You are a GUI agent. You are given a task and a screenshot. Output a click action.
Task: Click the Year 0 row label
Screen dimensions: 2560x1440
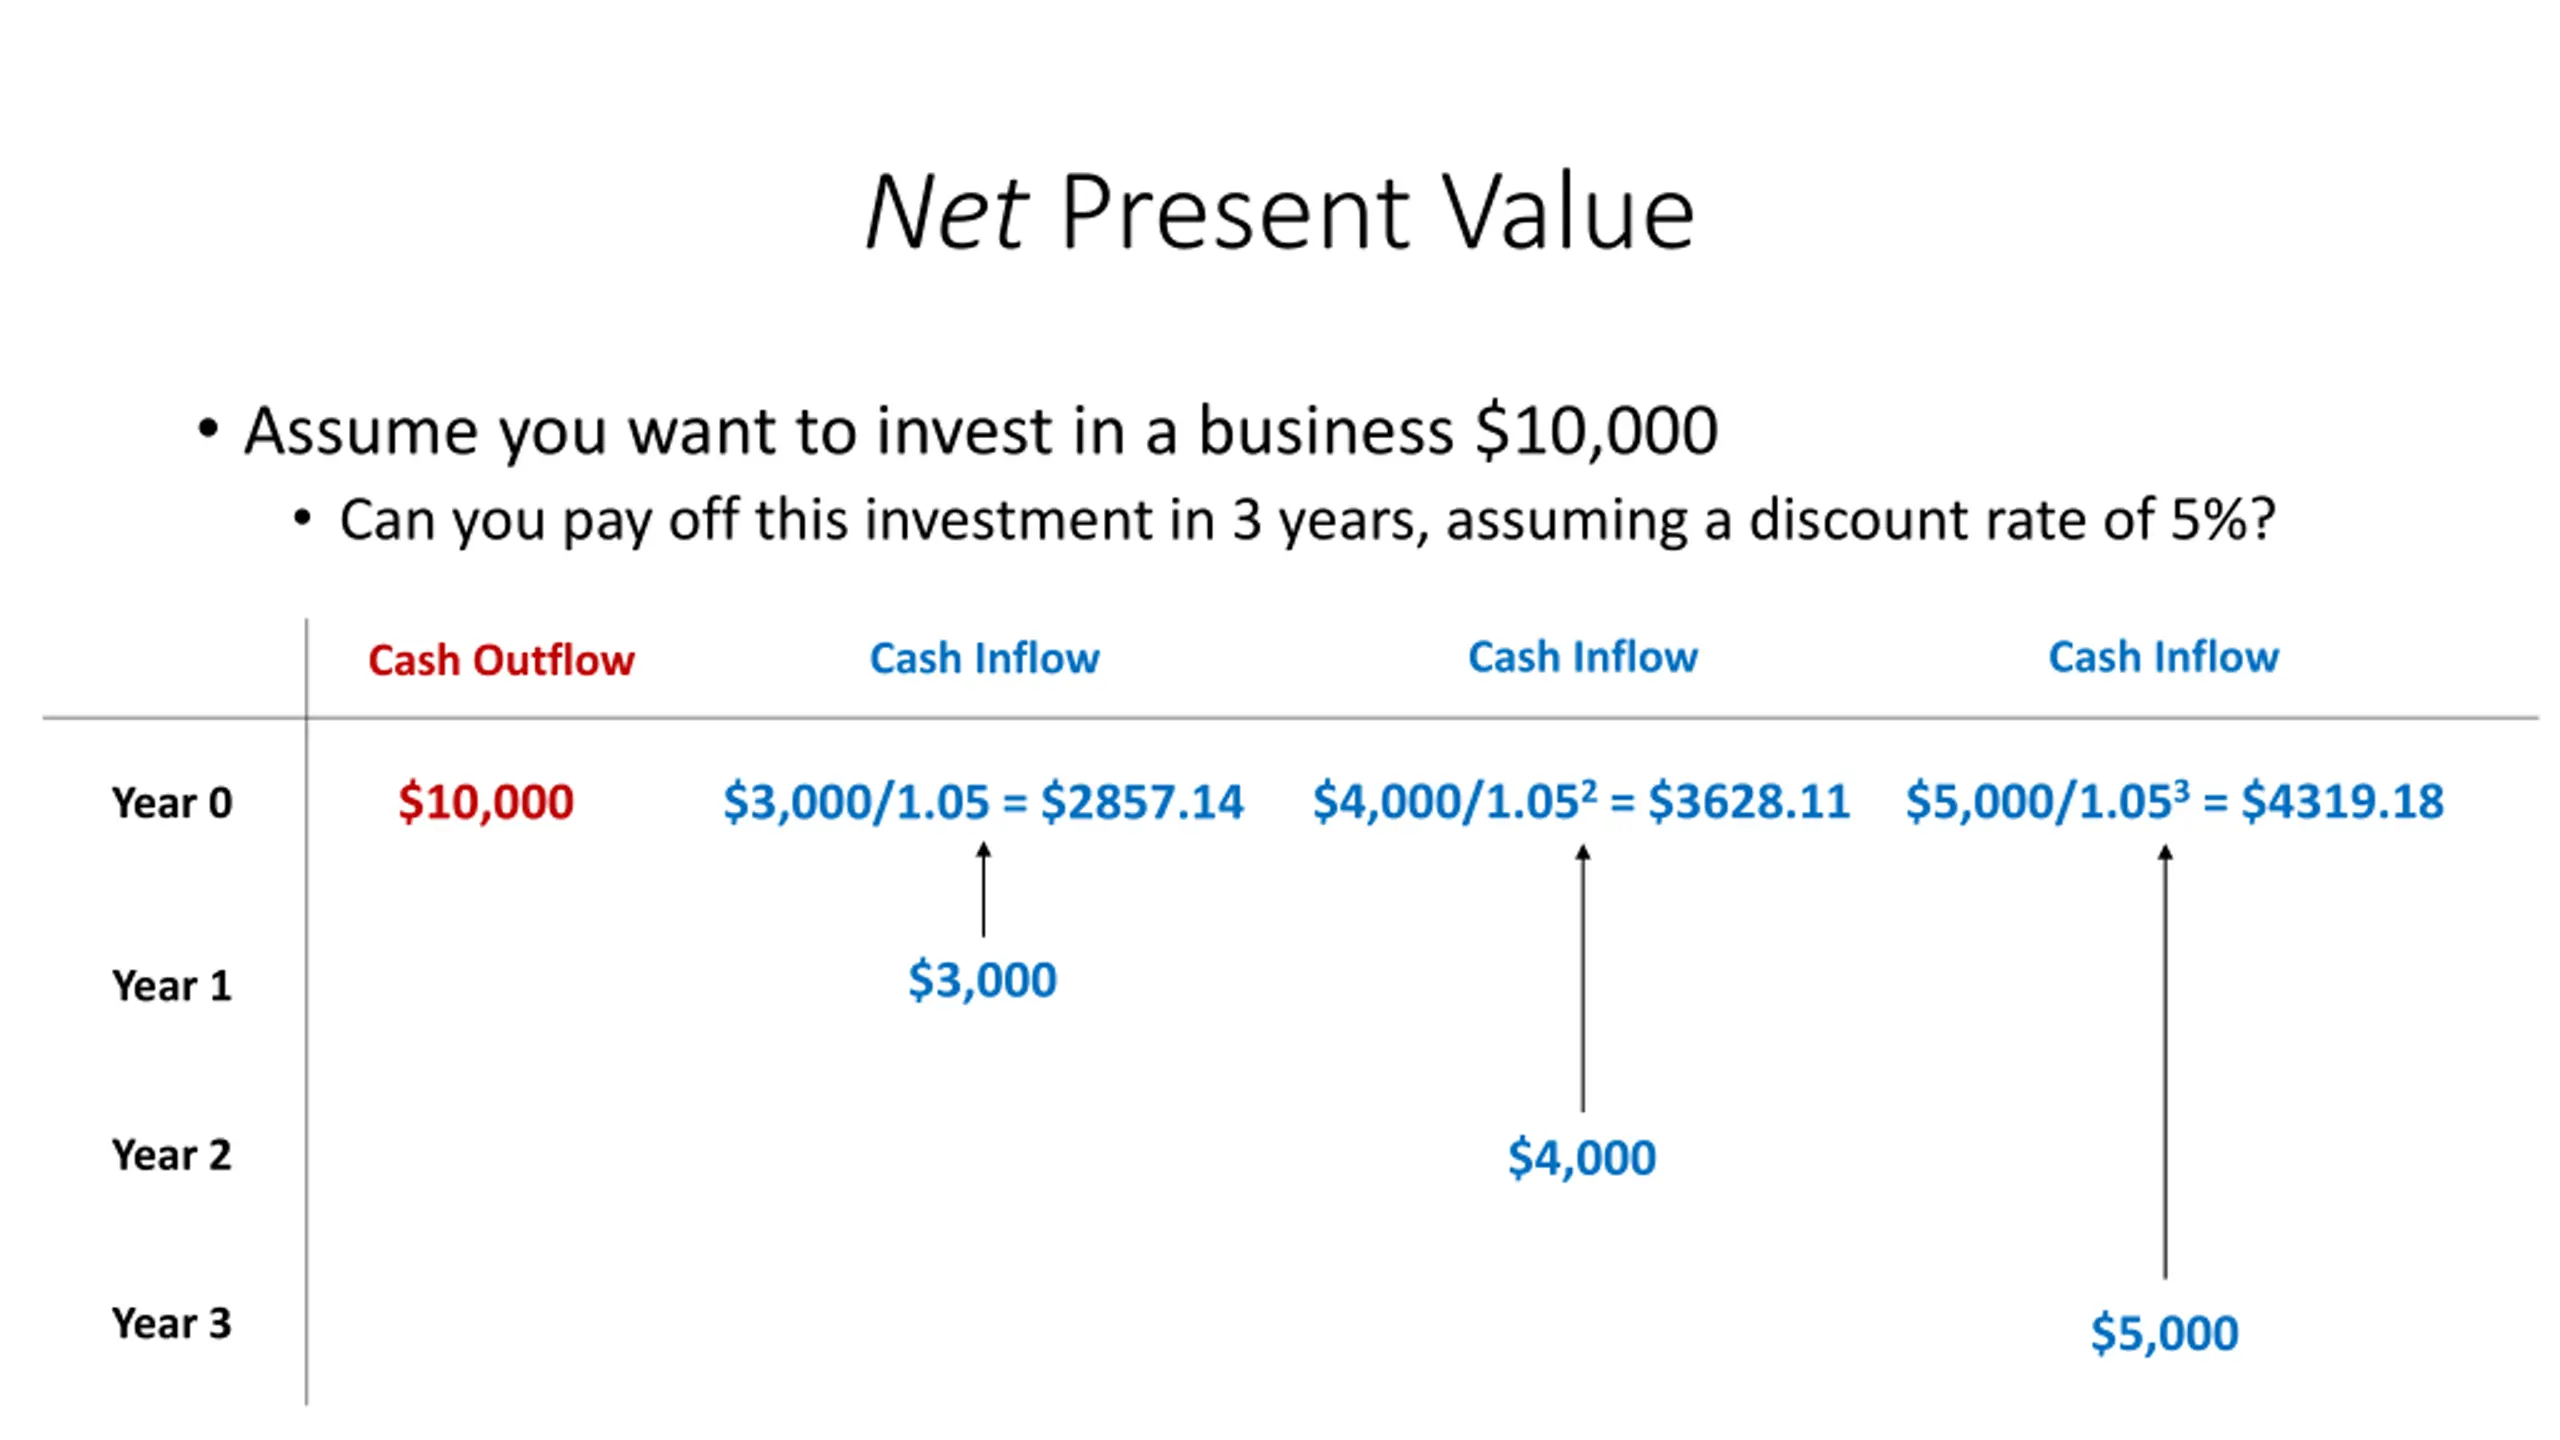pyautogui.click(x=172, y=802)
